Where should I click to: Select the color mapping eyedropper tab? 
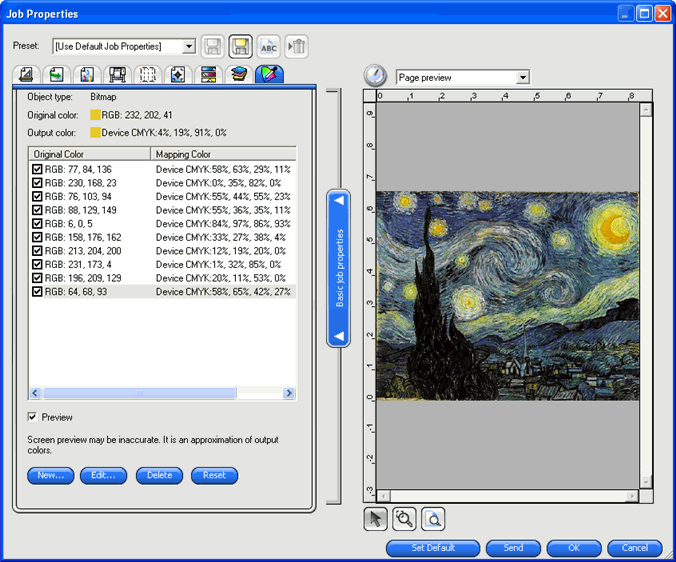(x=269, y=74)
